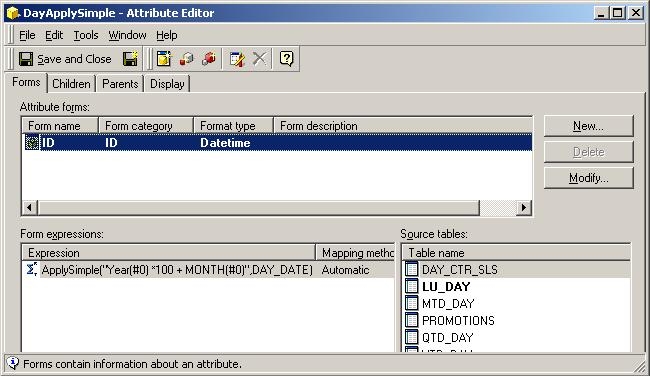Click the LU_DAY table icon
The image size is (650, 376).
click(x=412, y=286)
